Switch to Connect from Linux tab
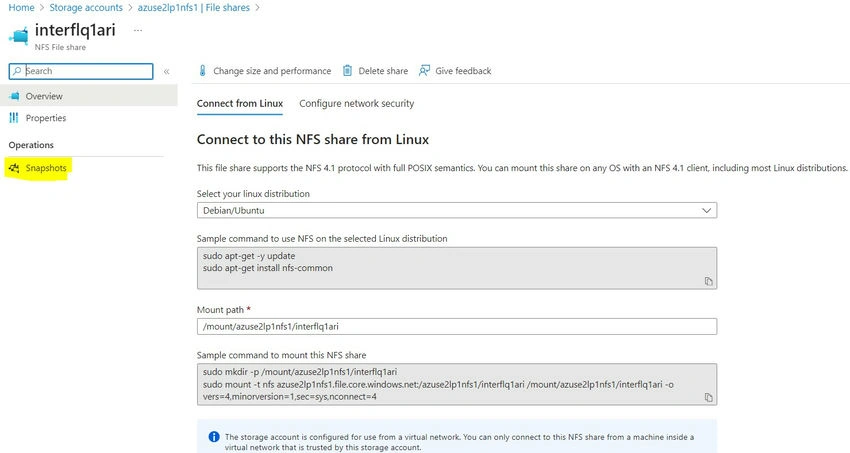 click(x=240, y=103)
